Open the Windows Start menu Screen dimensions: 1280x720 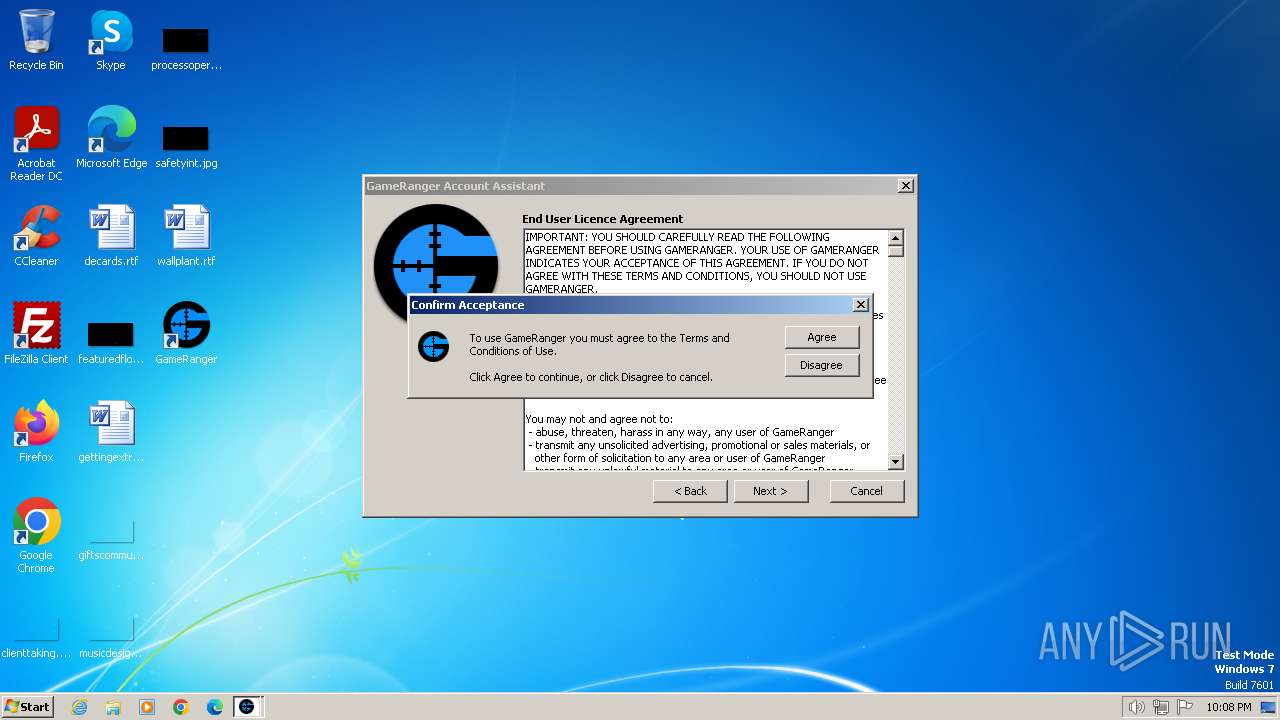(27, 707)
